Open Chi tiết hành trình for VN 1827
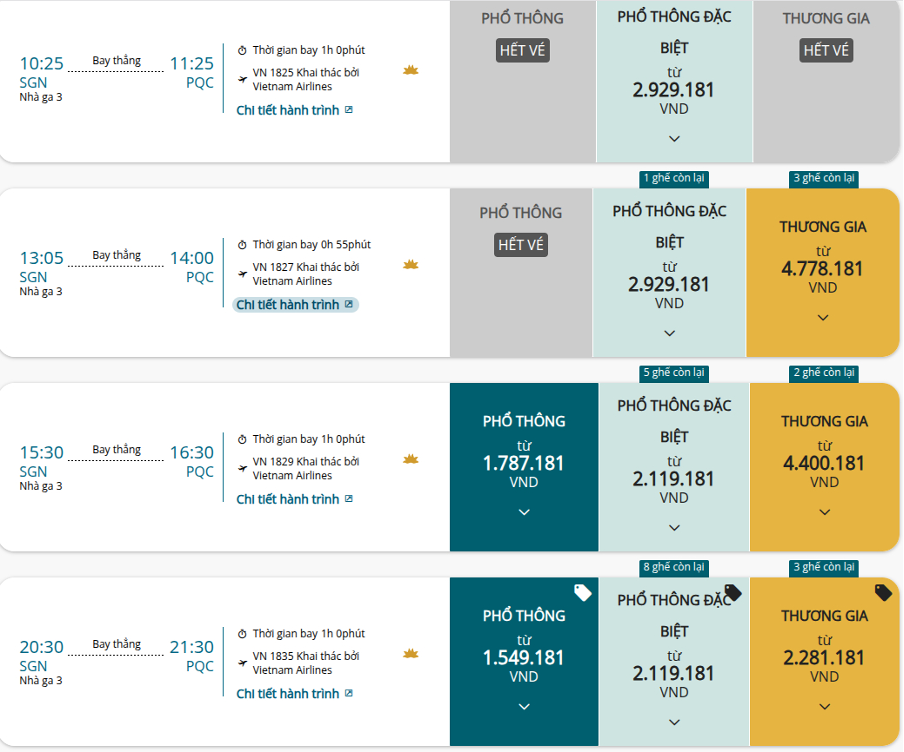 pyautogui.click(x=295, y=304)
